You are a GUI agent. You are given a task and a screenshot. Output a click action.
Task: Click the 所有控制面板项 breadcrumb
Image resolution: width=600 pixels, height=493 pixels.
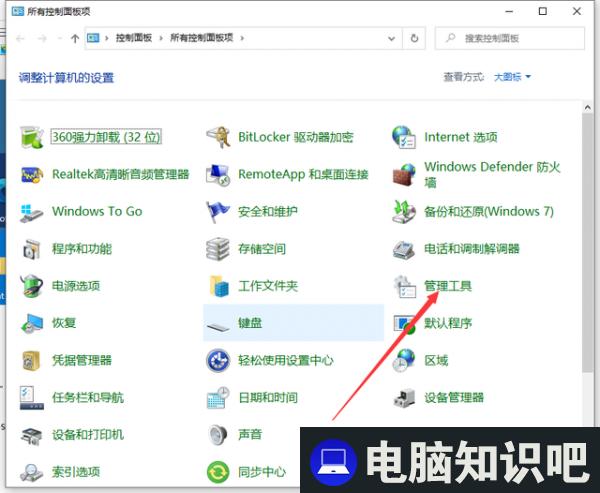tap(202, 38)
